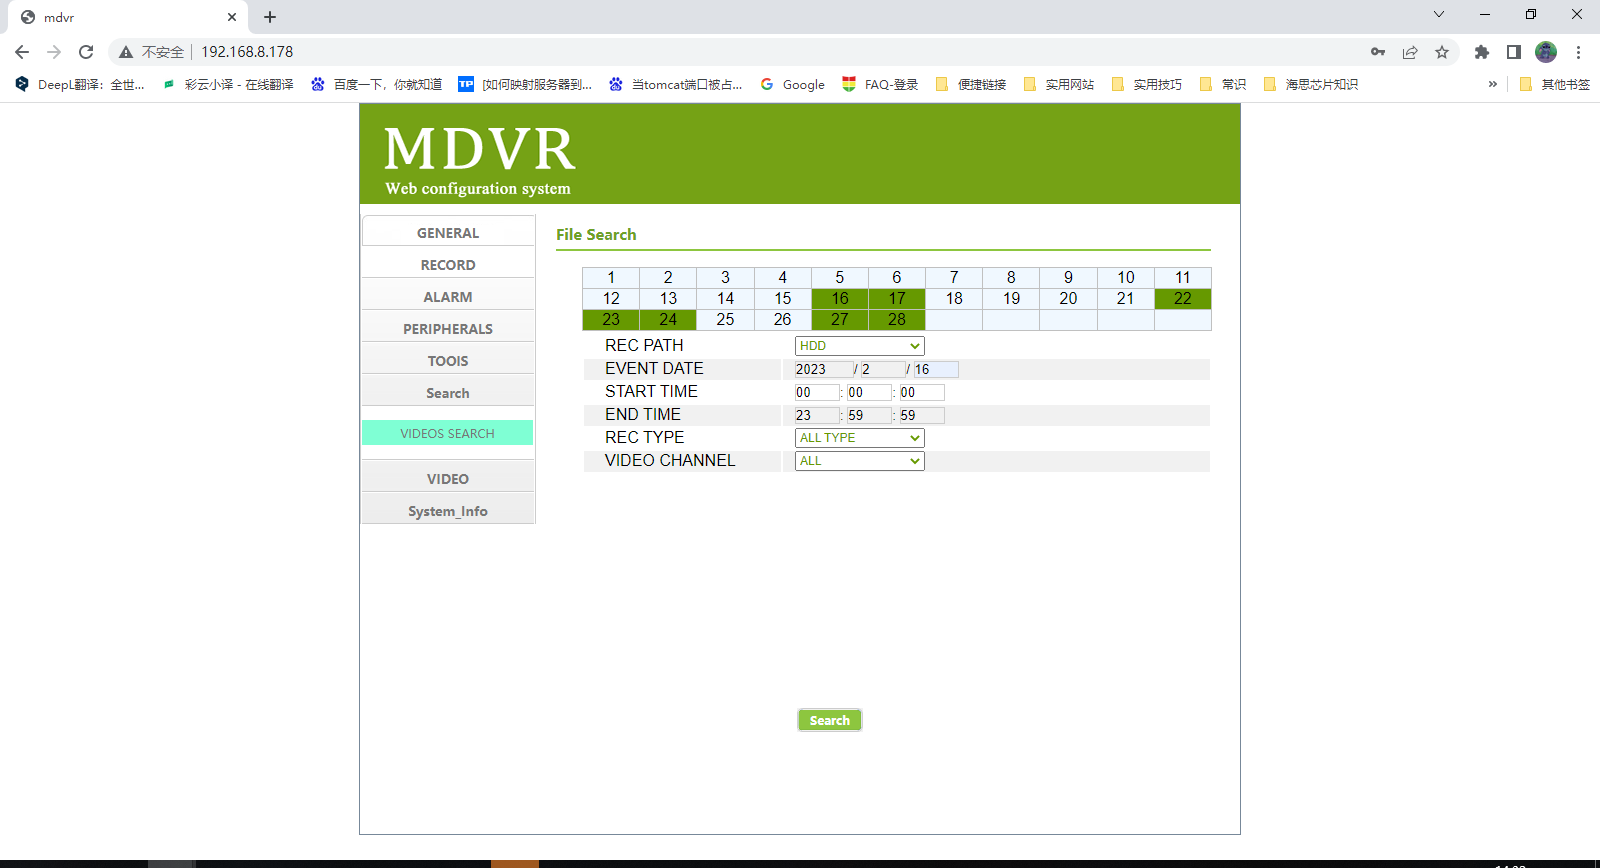This screenshot has height=868, width=1600.
Task: Open the Chrome three-dot menu
Action: point(1579,52)
